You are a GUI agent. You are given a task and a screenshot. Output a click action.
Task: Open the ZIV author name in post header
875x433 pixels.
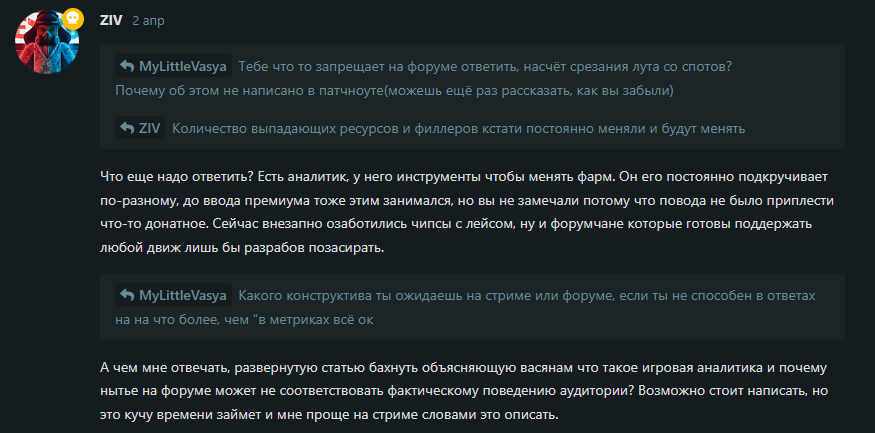[x=111, y=21]
